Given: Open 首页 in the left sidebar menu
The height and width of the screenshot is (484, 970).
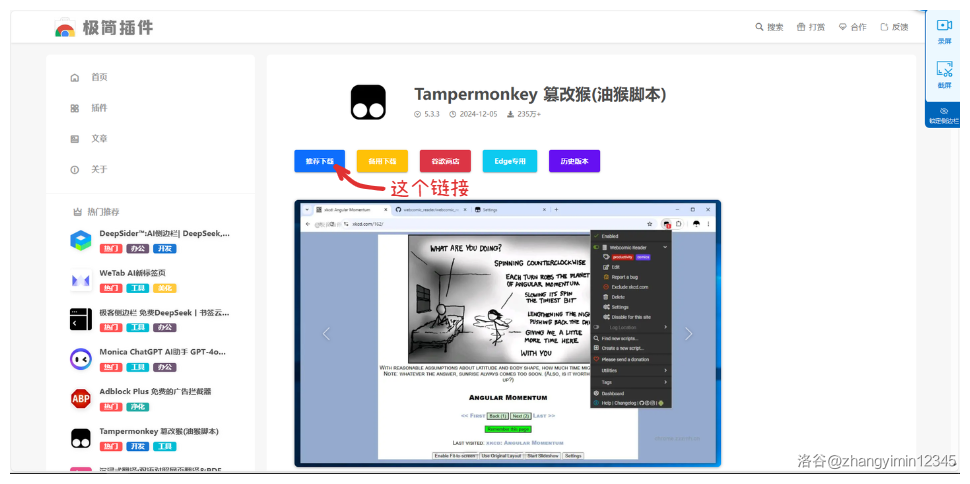Looking at the screenshot, I should (x=98, y=77).
